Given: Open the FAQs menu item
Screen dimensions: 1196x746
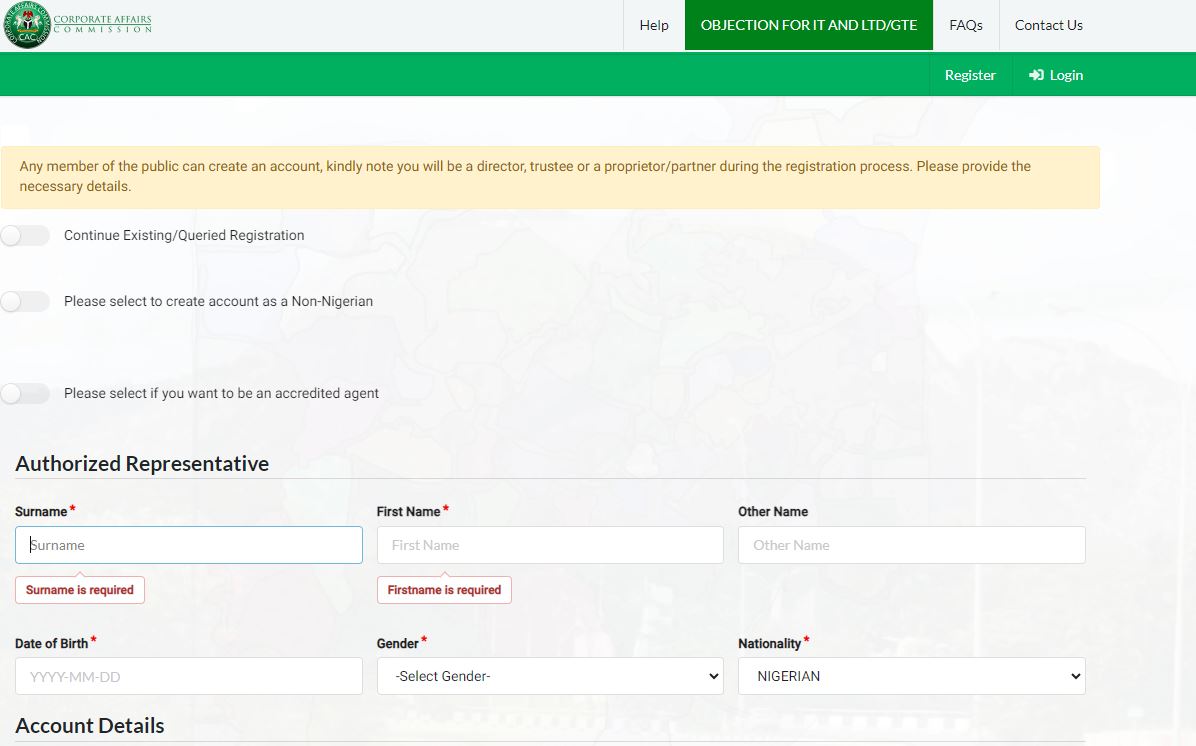Looking at the screenshot, I should coord(965,25).
